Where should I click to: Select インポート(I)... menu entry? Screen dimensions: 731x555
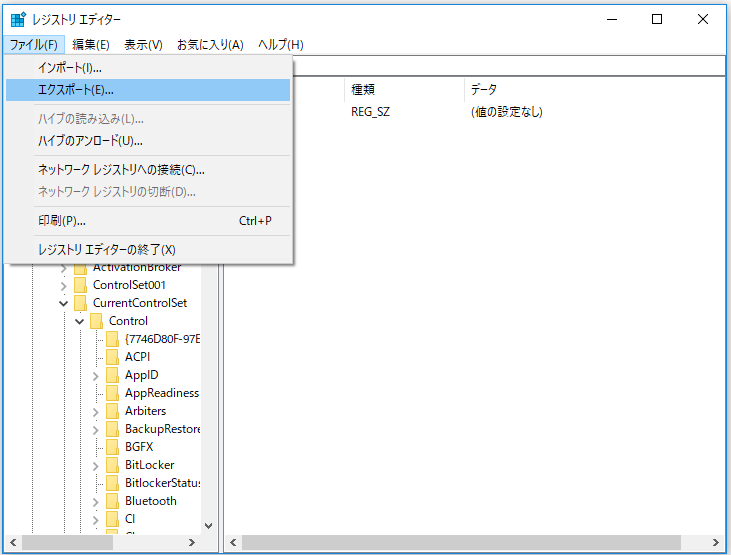click(70, 67)
